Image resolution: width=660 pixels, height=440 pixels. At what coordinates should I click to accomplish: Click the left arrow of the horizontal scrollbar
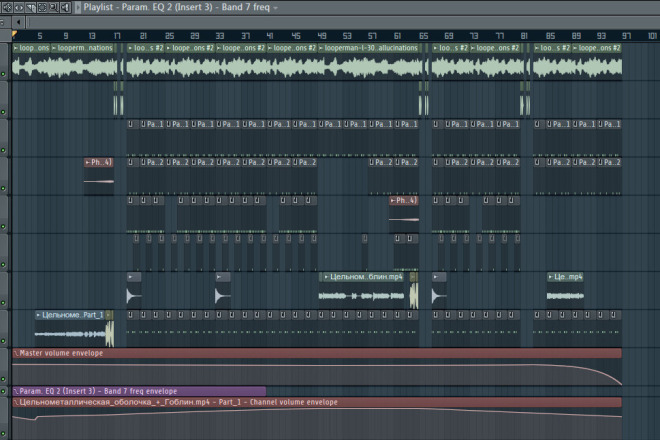pos(19,22)
